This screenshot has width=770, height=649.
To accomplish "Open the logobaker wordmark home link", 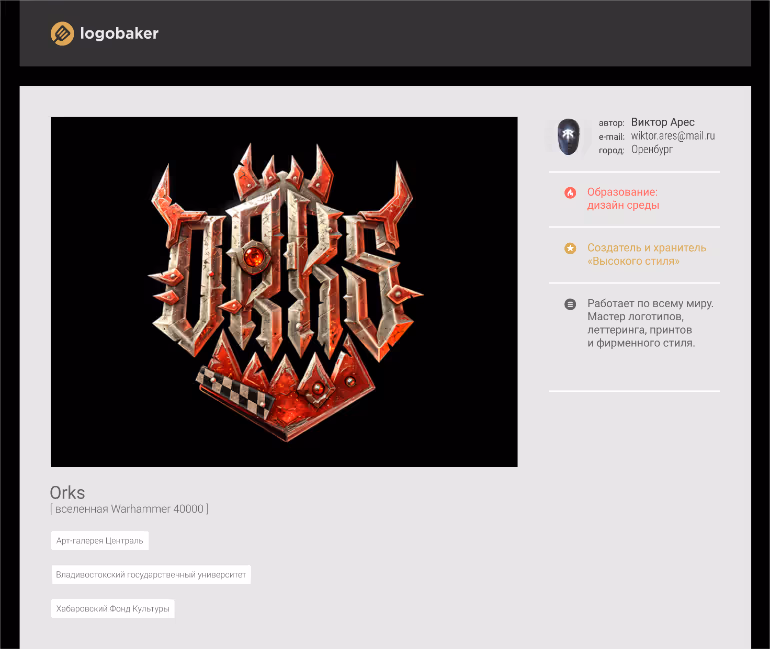I will pyautogui.click(x=119, y=33).
